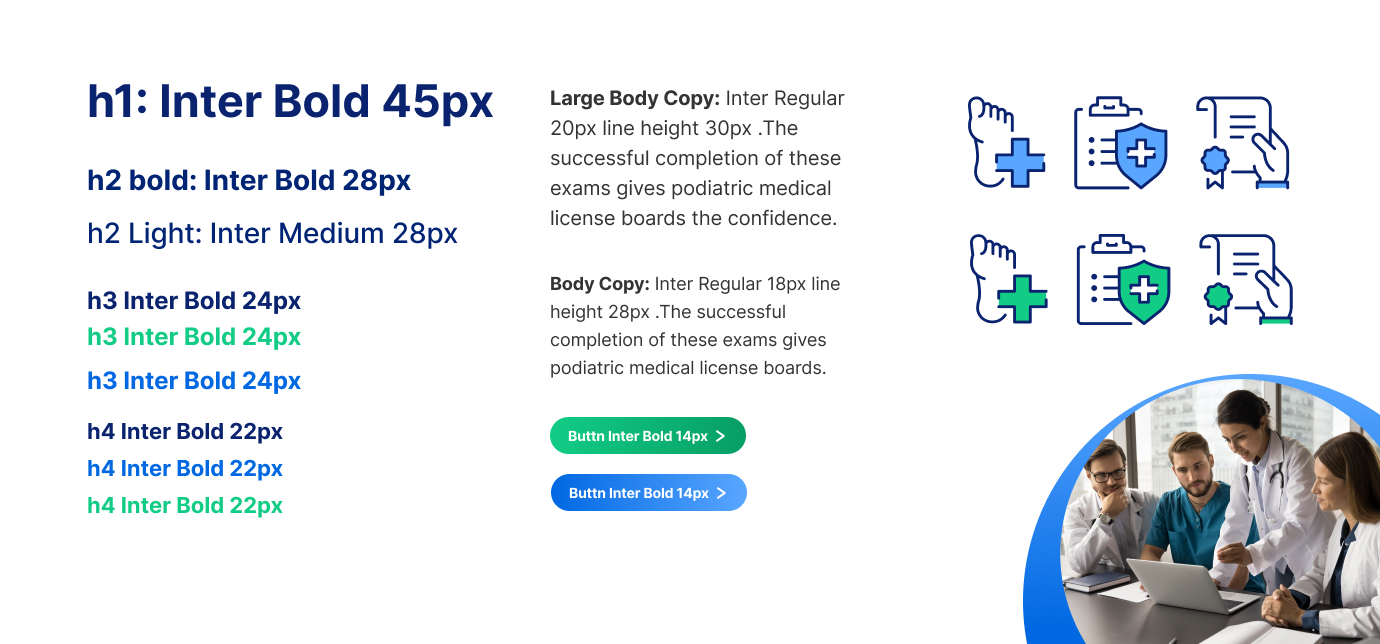Click the blue clipboard shield icon
The image size is (1380, 644).
(x=1120, y=143)
